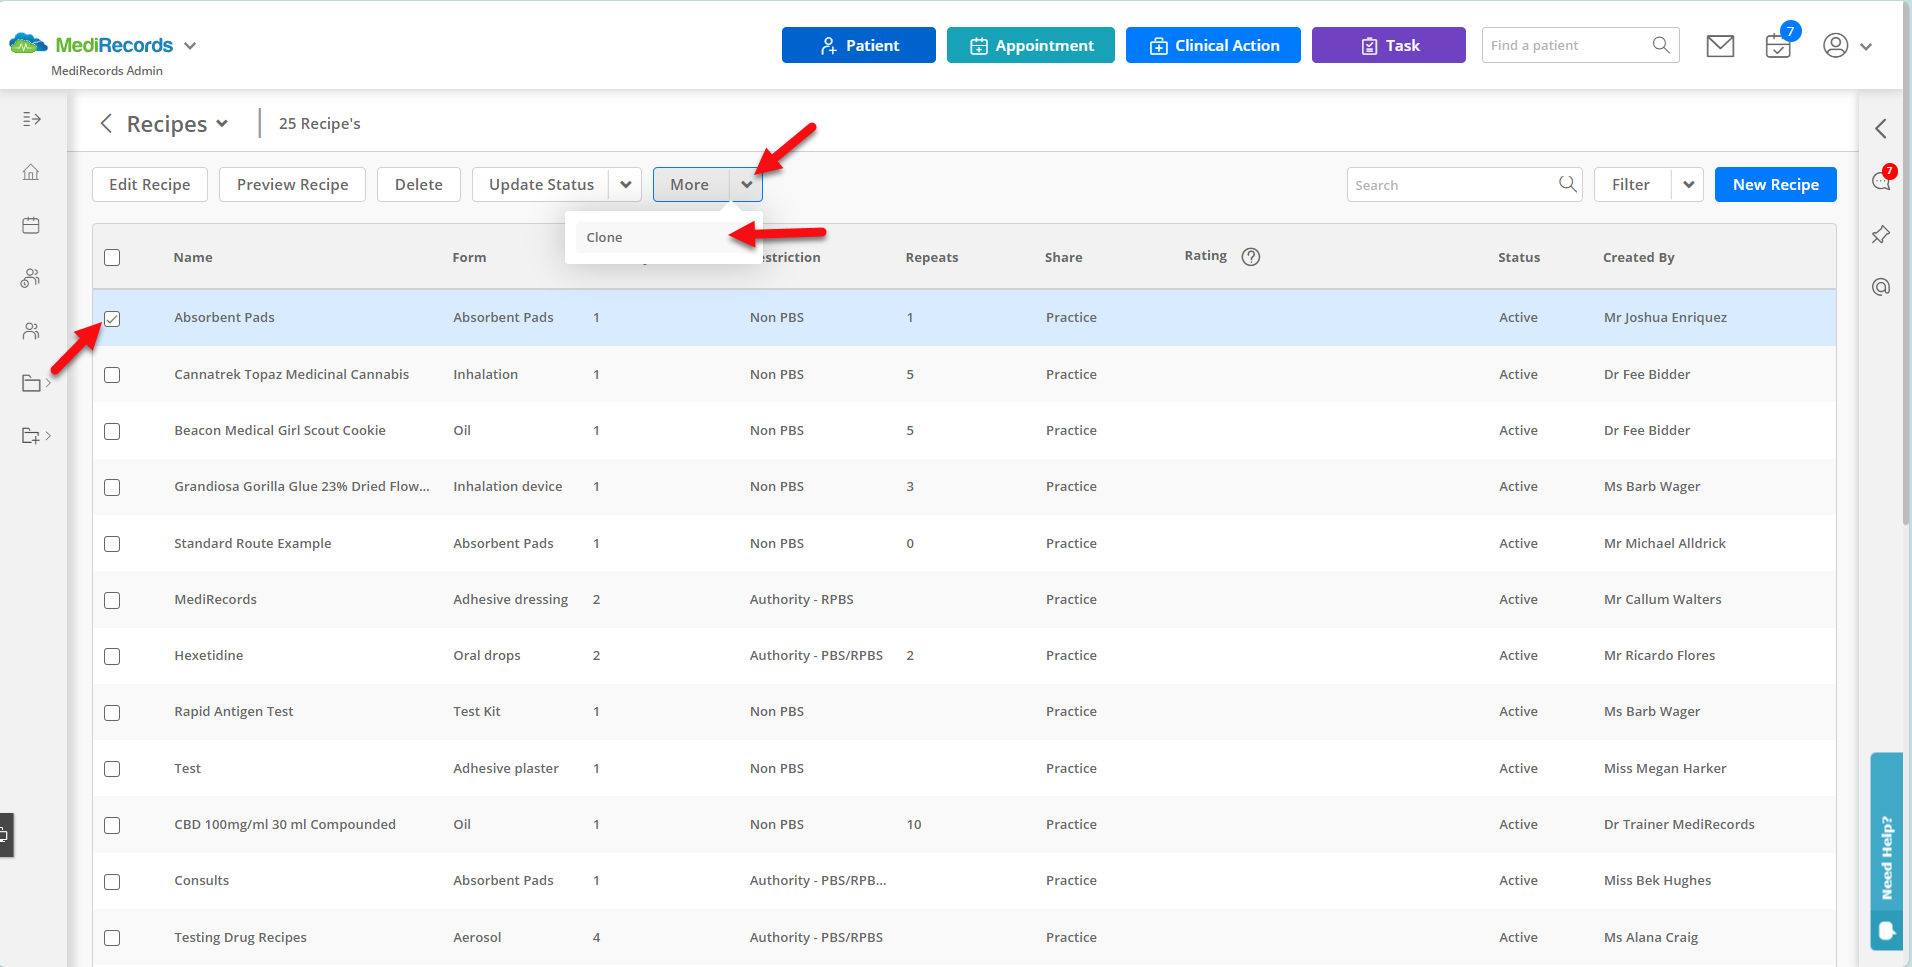1912x967 pixels.
Task: Click the Task button
Action: click(1389, 45)
